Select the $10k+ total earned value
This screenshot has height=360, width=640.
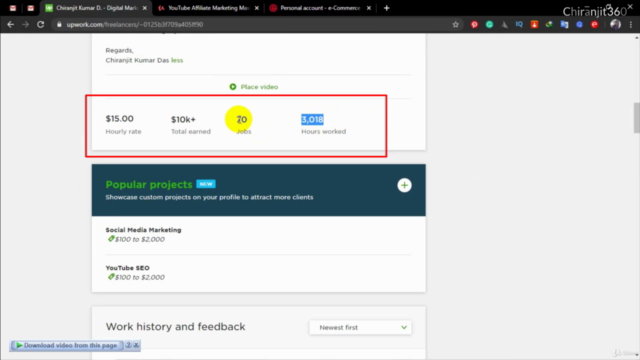(183, 119)
